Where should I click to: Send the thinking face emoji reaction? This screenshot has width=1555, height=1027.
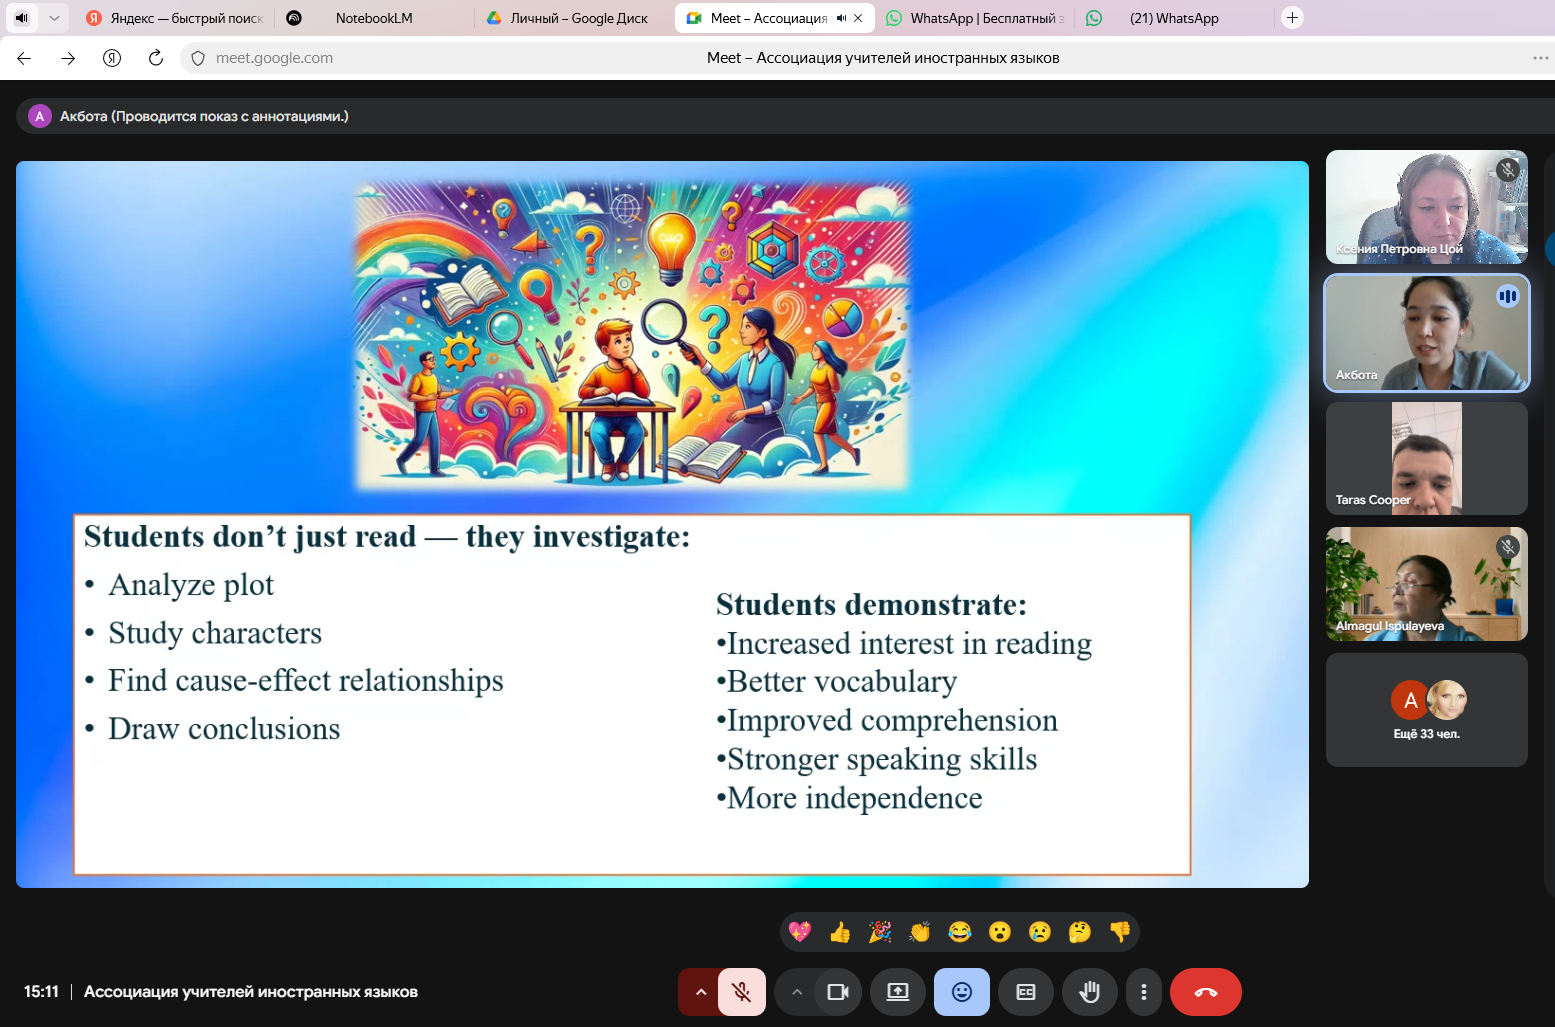coord(1079,932)
